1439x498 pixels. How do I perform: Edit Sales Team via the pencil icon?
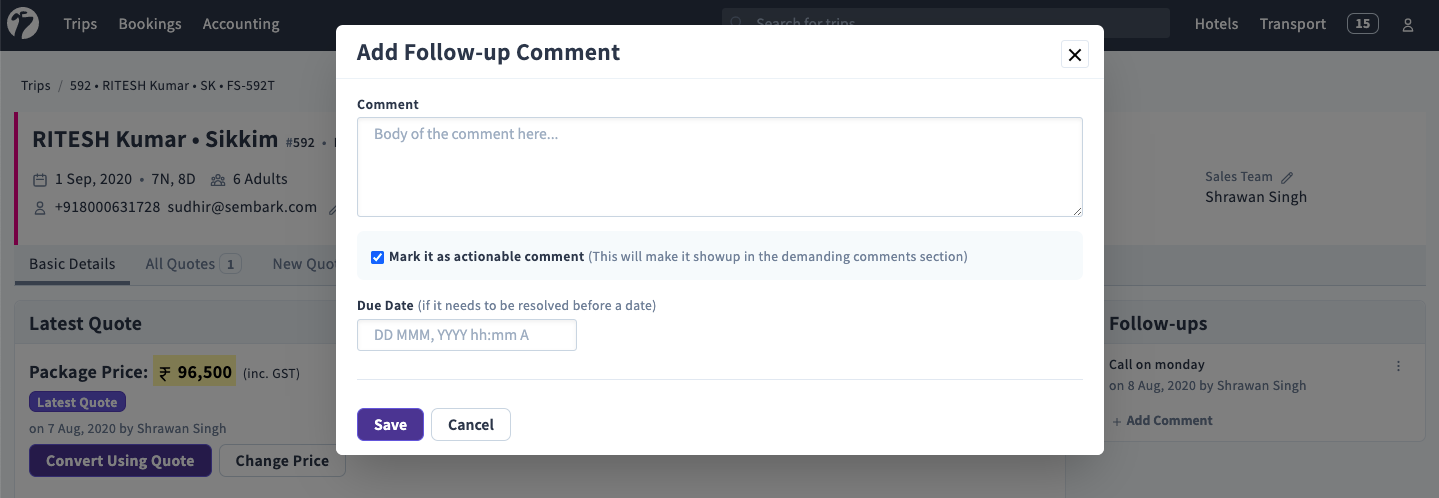1288,177
